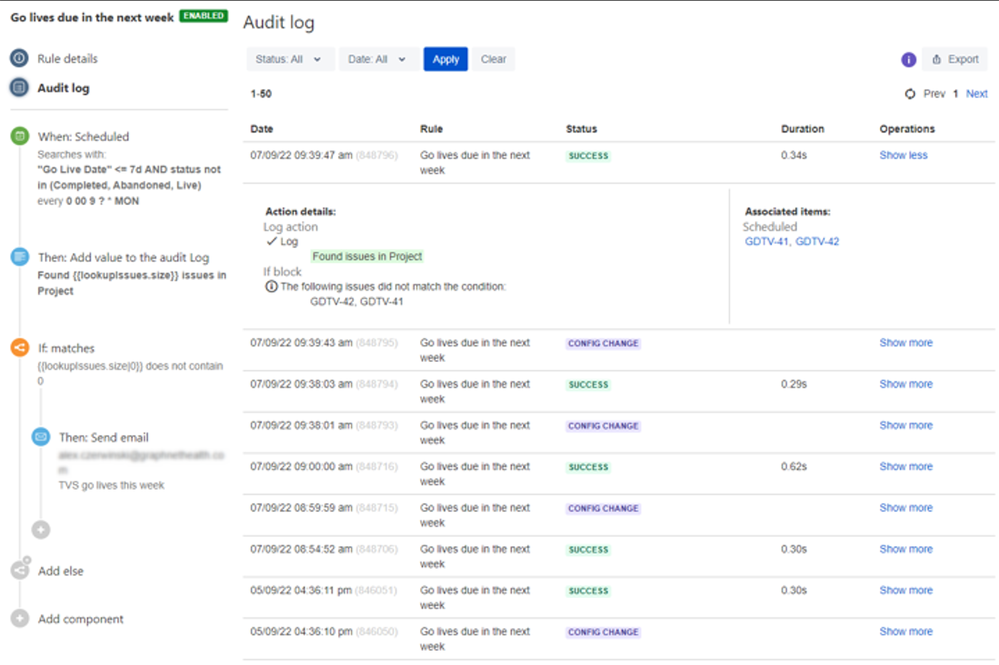Open issue GDTV-42 link
This screenshot has height=665, width=999.
tap(817, 241)
